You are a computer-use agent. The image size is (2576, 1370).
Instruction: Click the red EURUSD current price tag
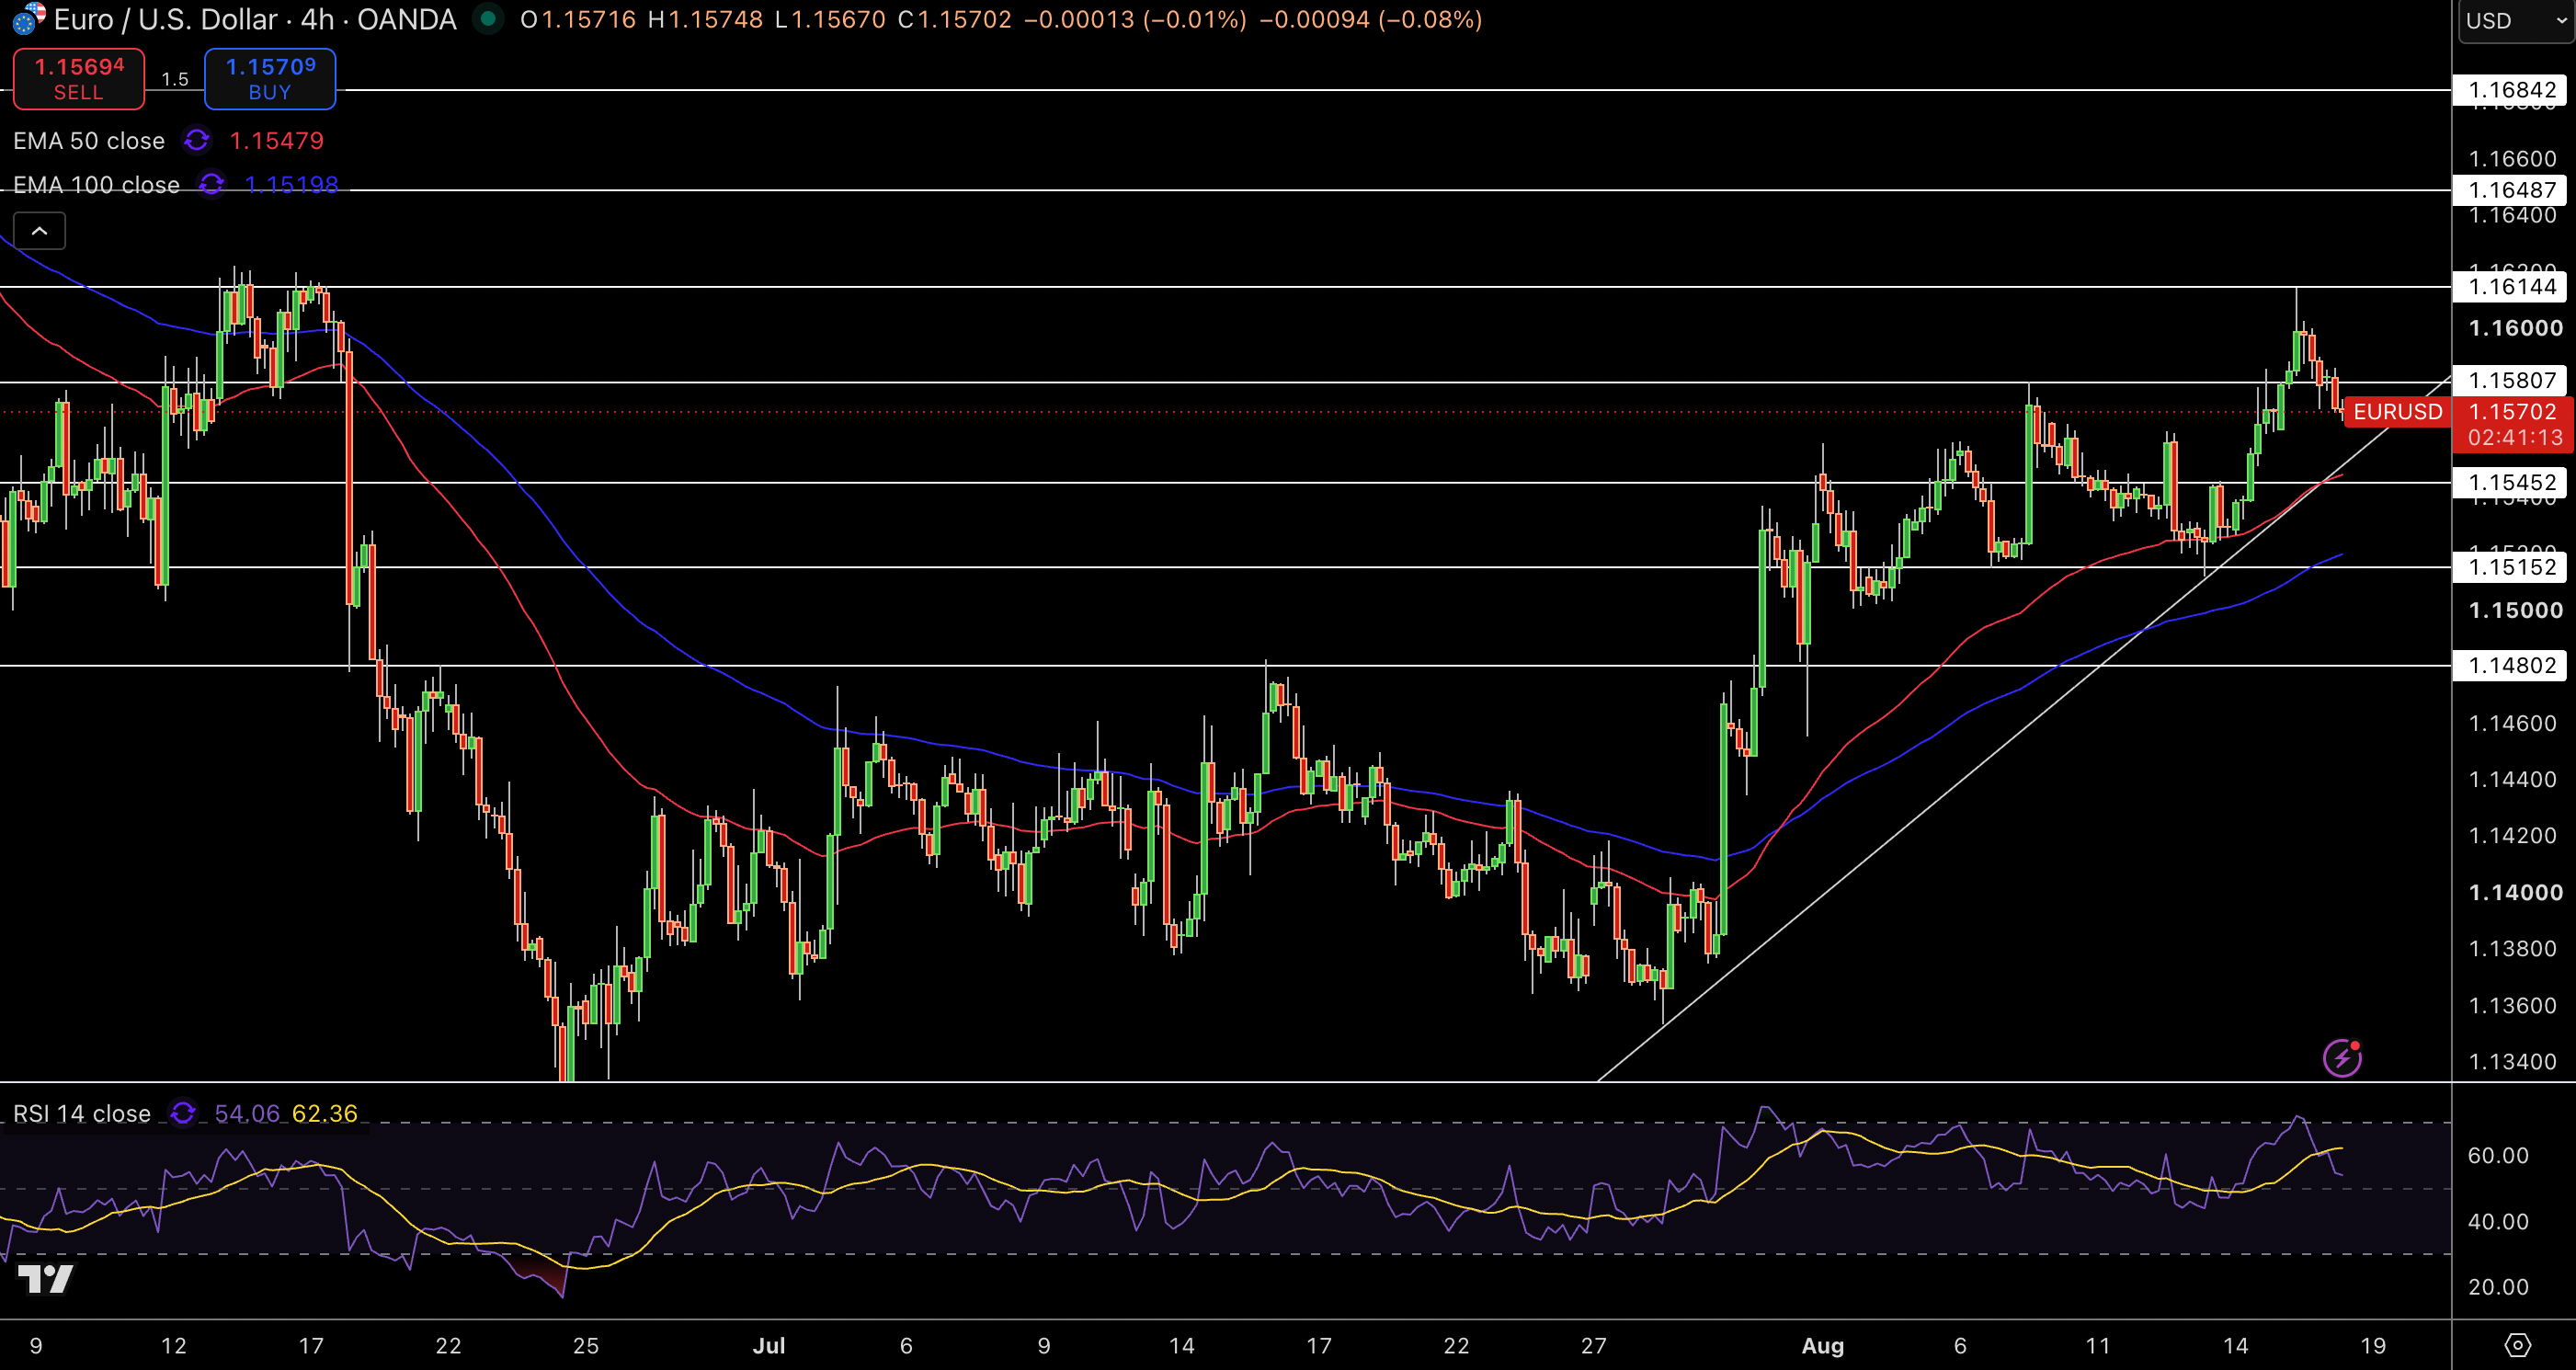click(2397, 411)
